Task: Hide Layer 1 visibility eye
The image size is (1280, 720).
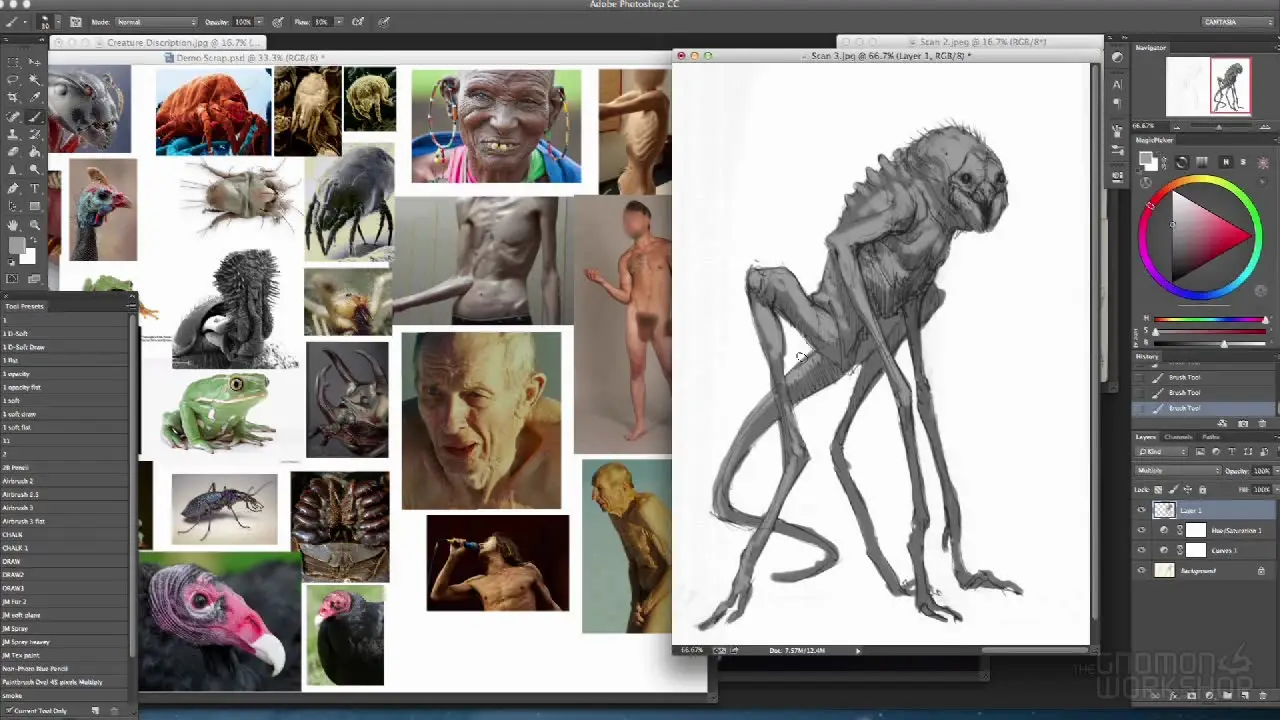Action: tap(1141, 510)
